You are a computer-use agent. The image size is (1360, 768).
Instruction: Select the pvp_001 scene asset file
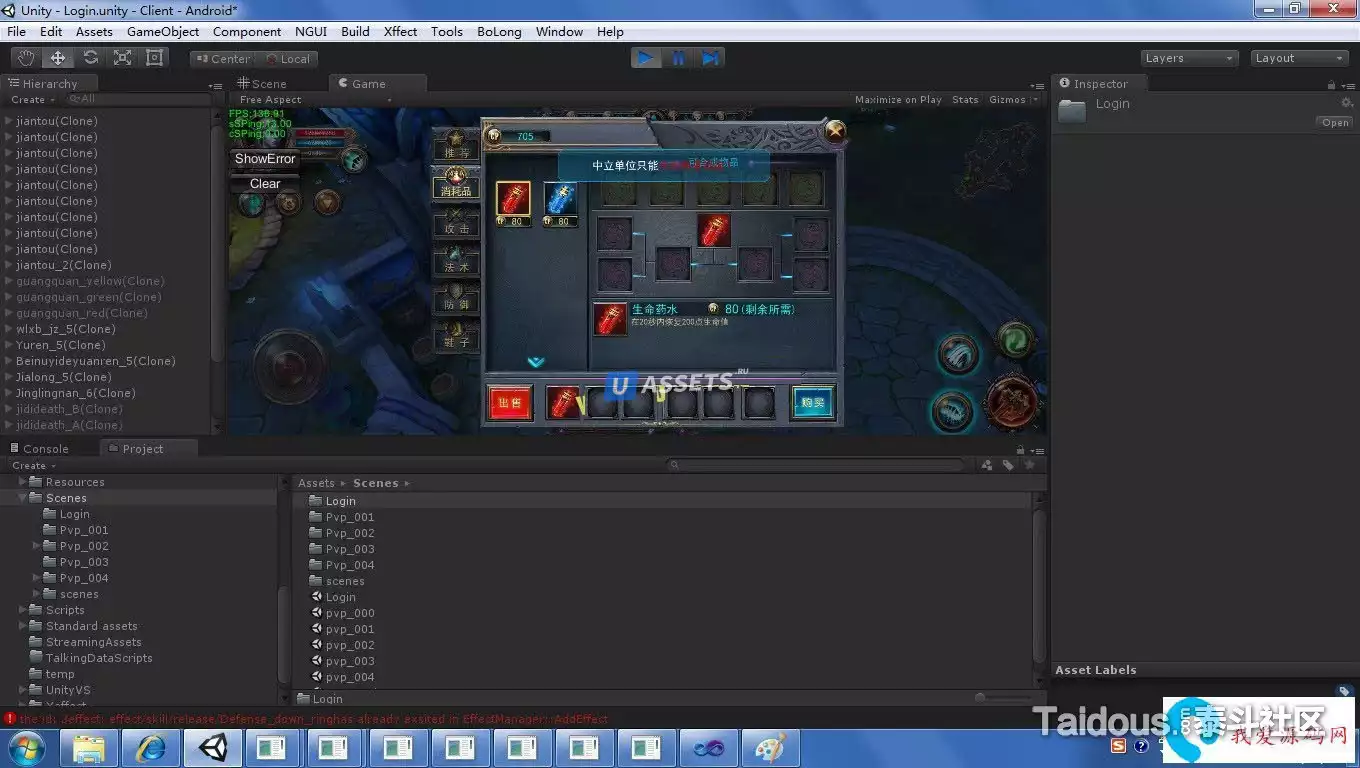[x=343, y=629]
